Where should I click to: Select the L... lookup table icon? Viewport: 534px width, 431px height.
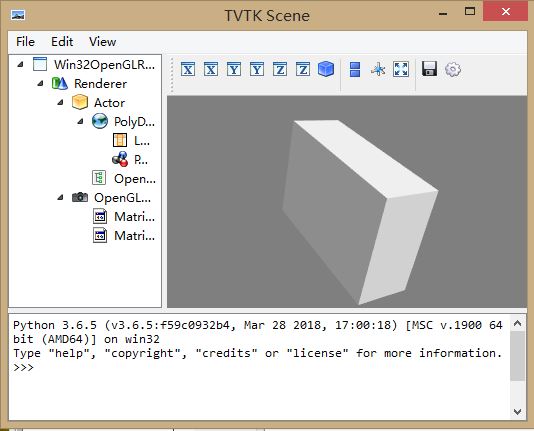pos(120,140)
